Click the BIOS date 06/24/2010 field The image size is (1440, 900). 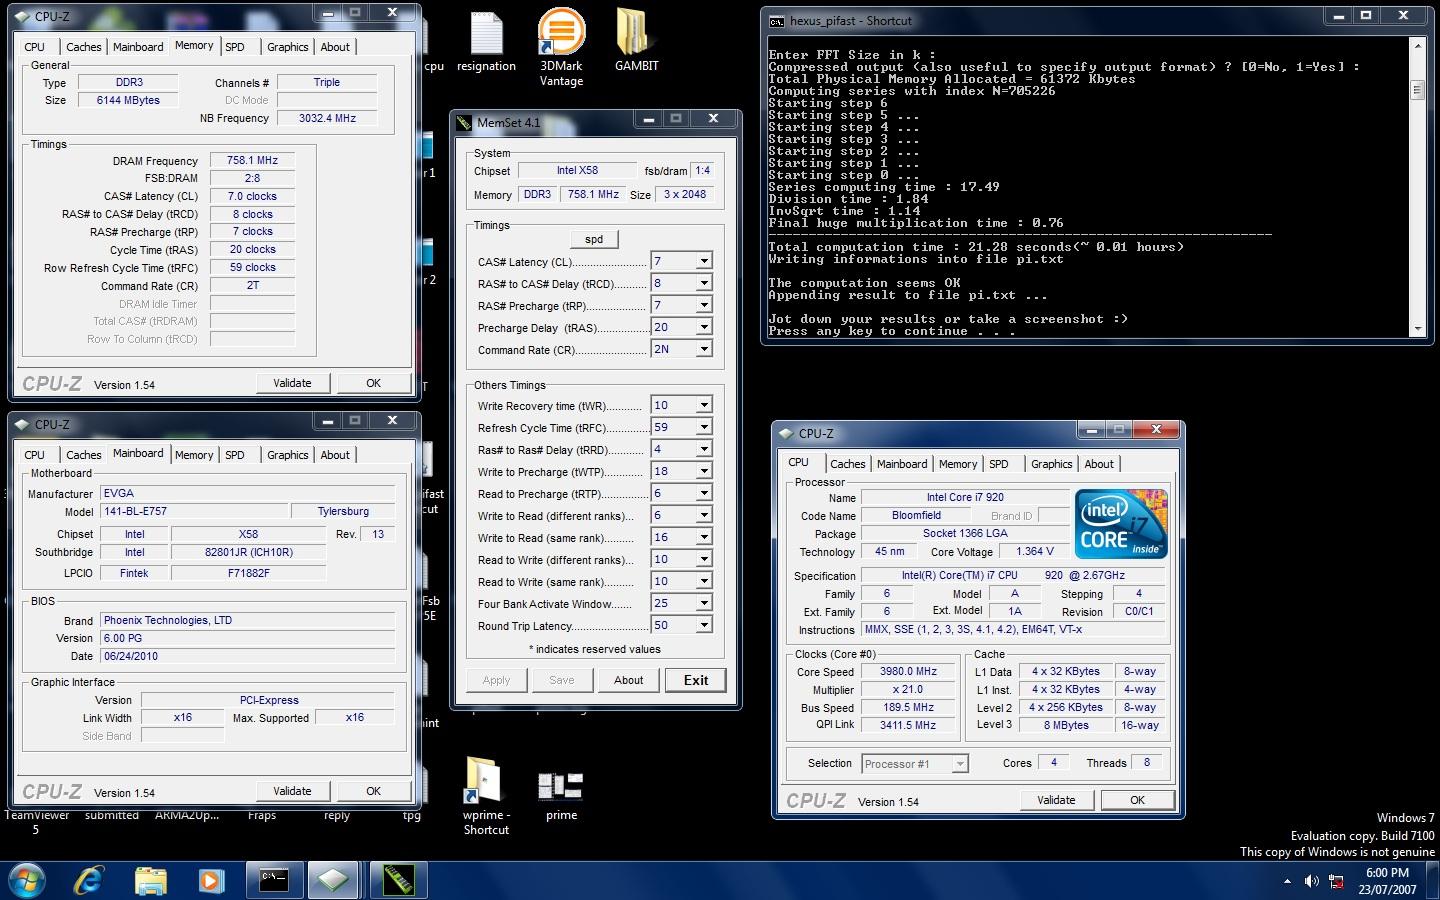click(248, 656)
